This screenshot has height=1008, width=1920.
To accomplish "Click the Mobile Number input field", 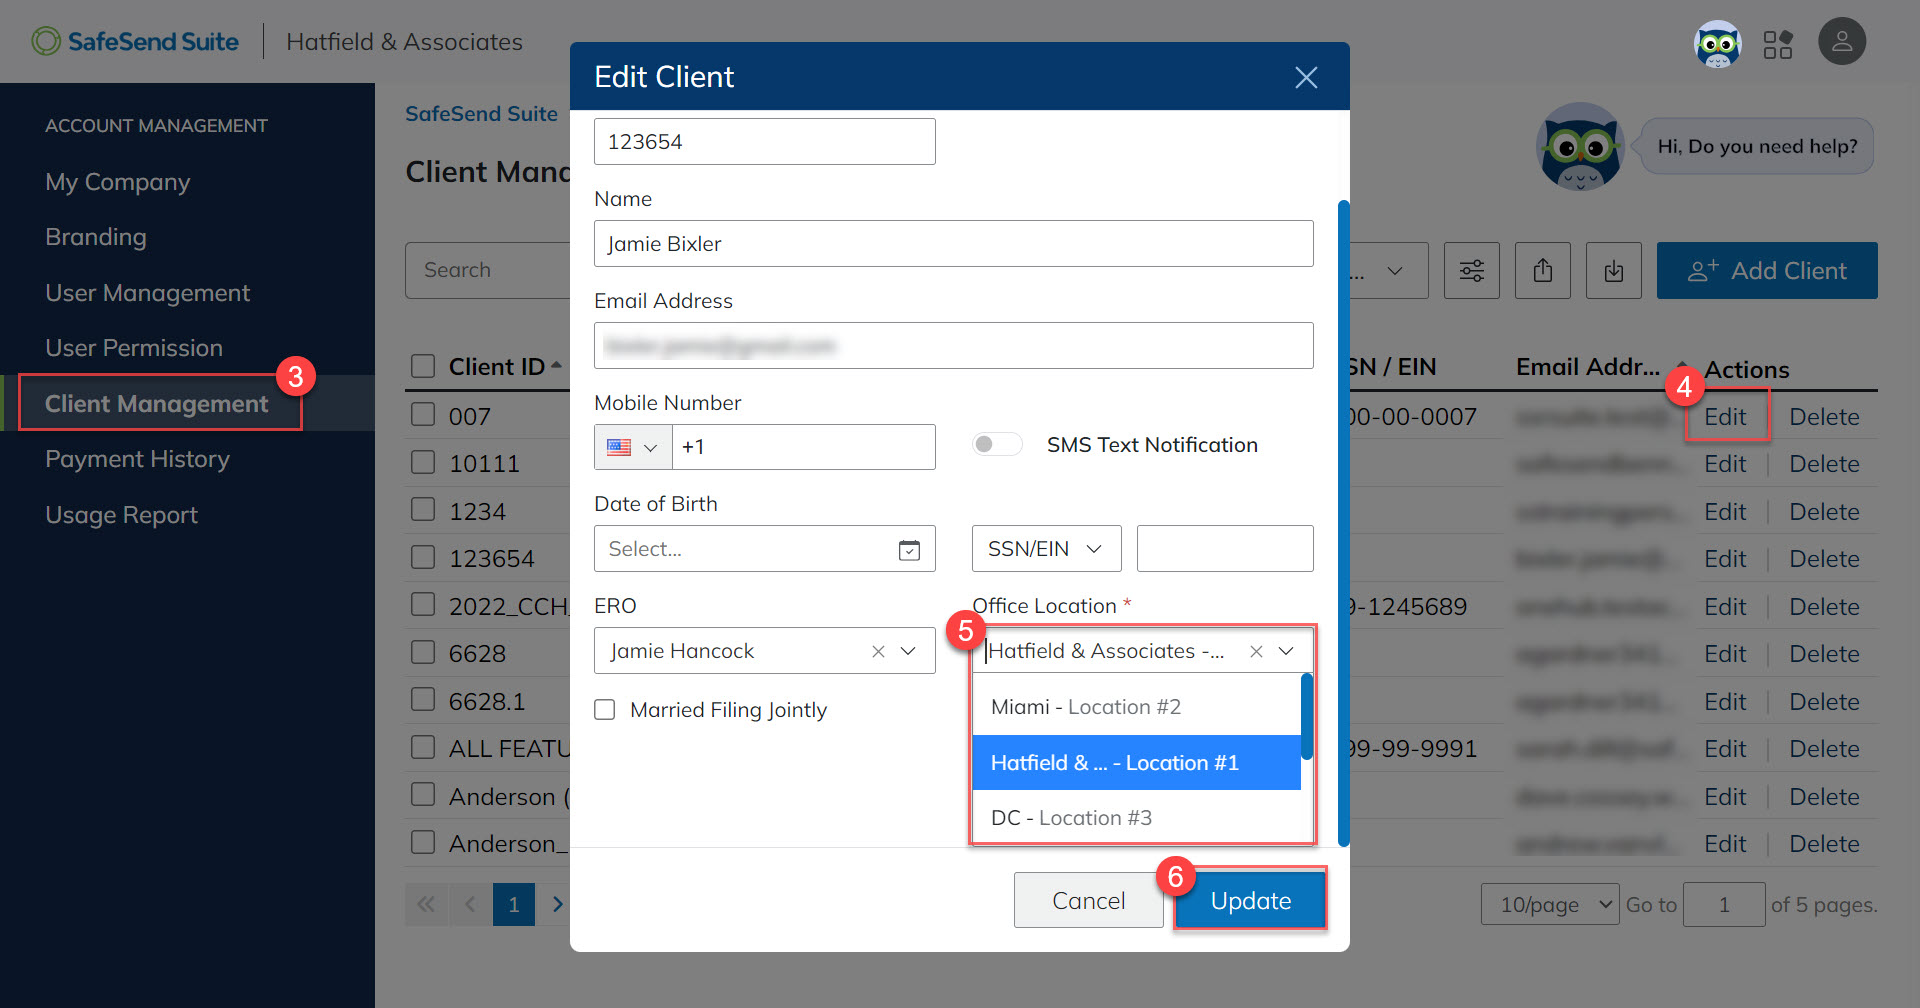I will coord(804,447).
